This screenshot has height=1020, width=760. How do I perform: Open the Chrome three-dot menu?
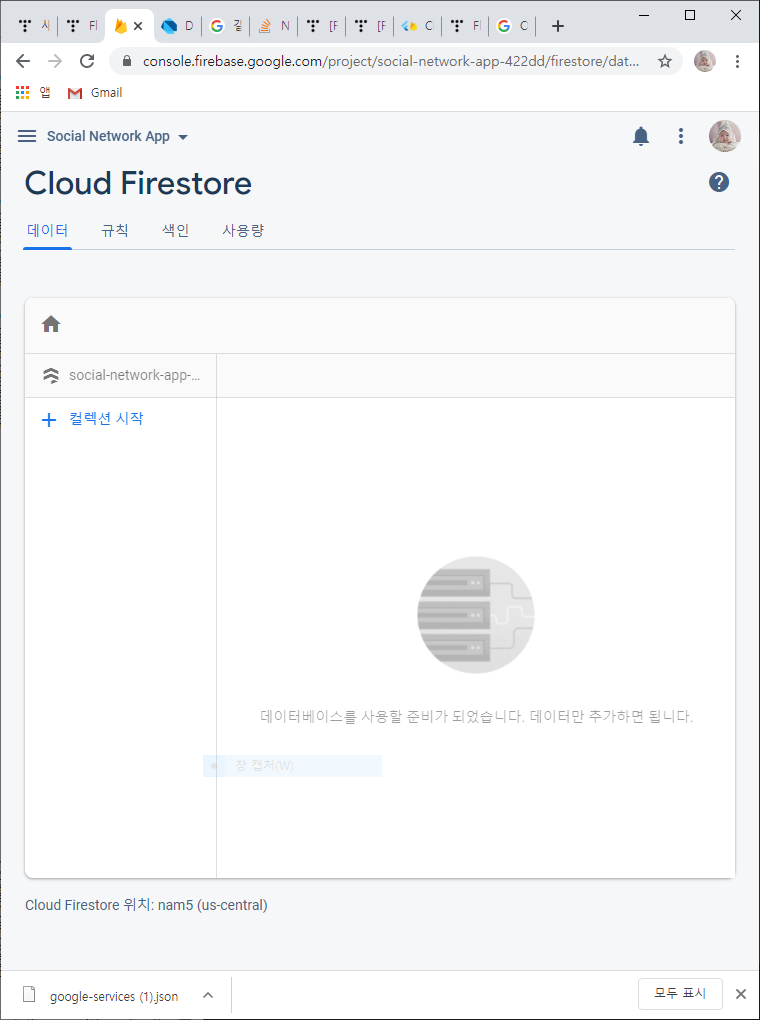pyautogui.click(x=737, y=61)
